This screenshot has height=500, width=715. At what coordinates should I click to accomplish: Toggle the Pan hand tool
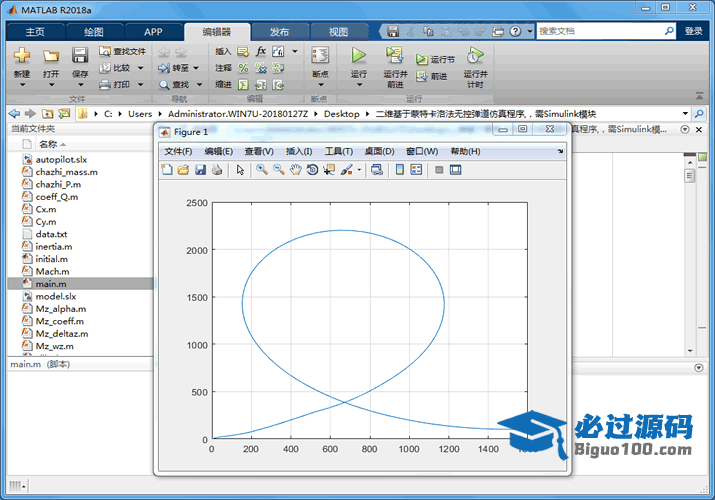[295, 170]
